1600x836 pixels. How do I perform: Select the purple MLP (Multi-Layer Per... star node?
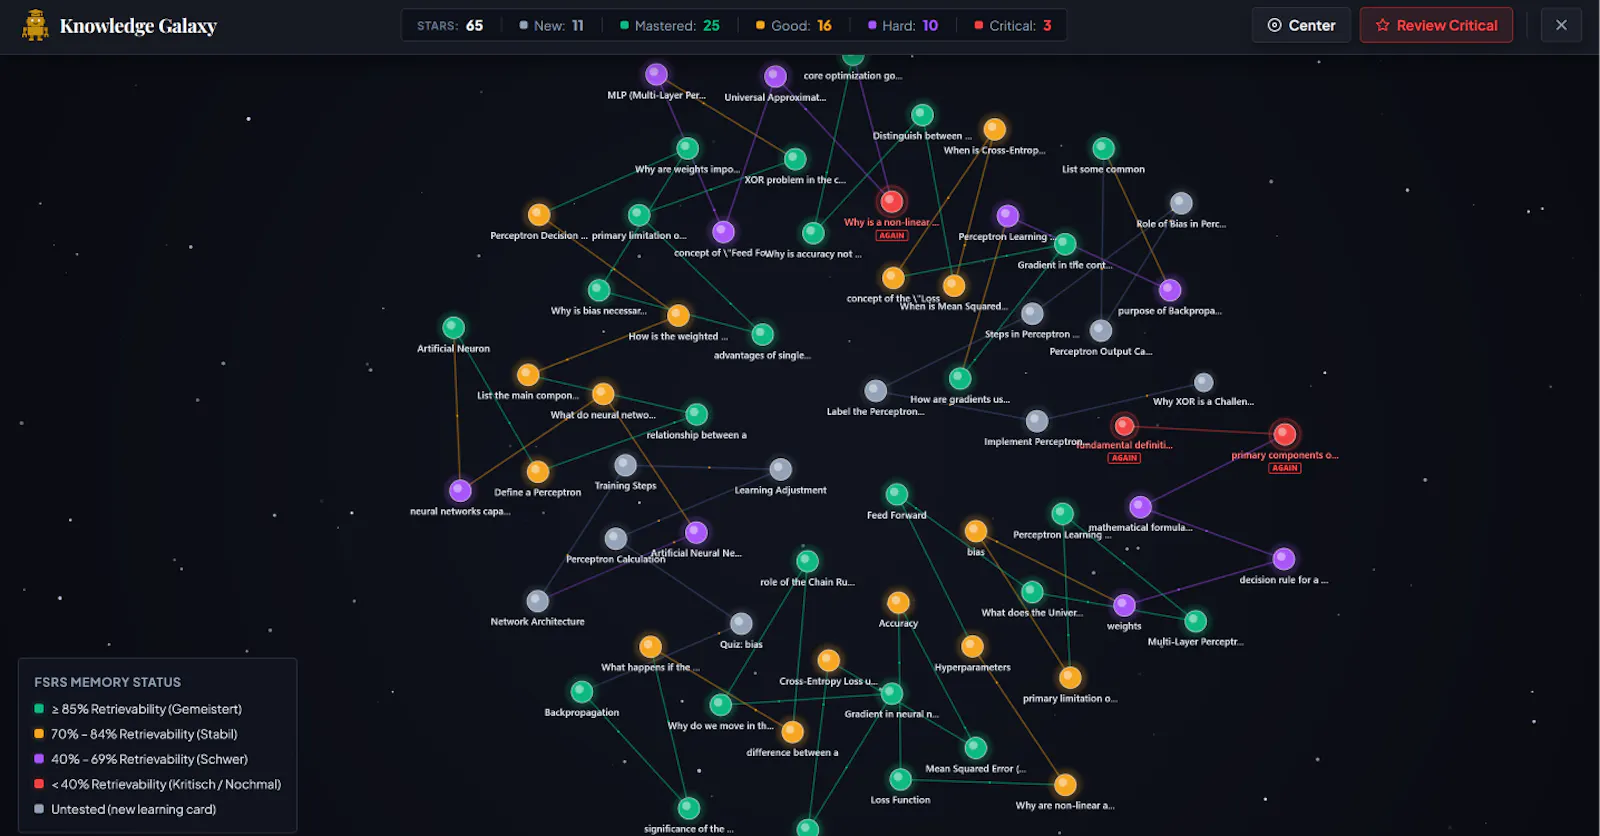tap(656, 74)
